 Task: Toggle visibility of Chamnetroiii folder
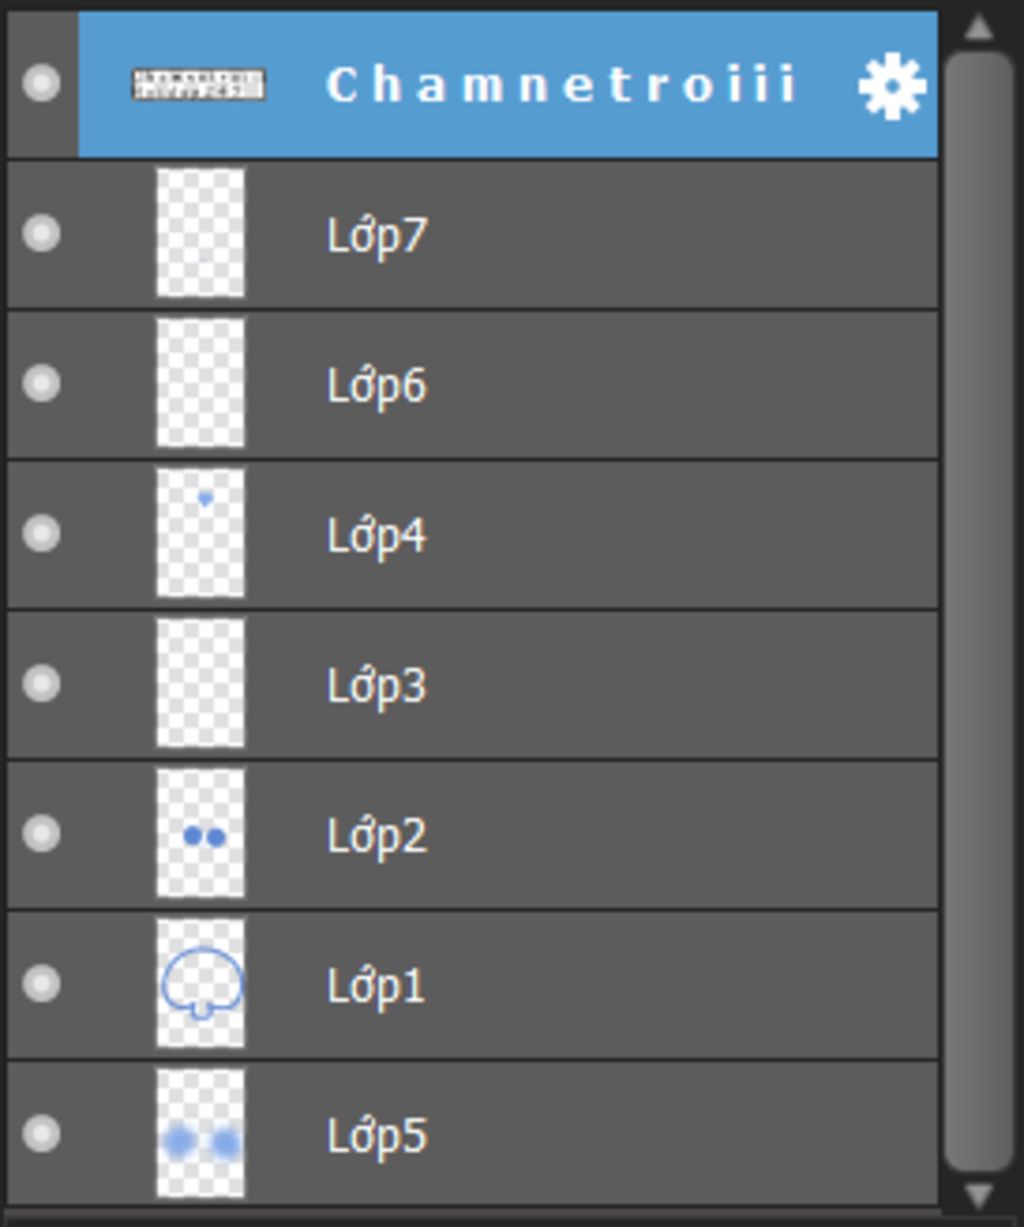[41, 83]
